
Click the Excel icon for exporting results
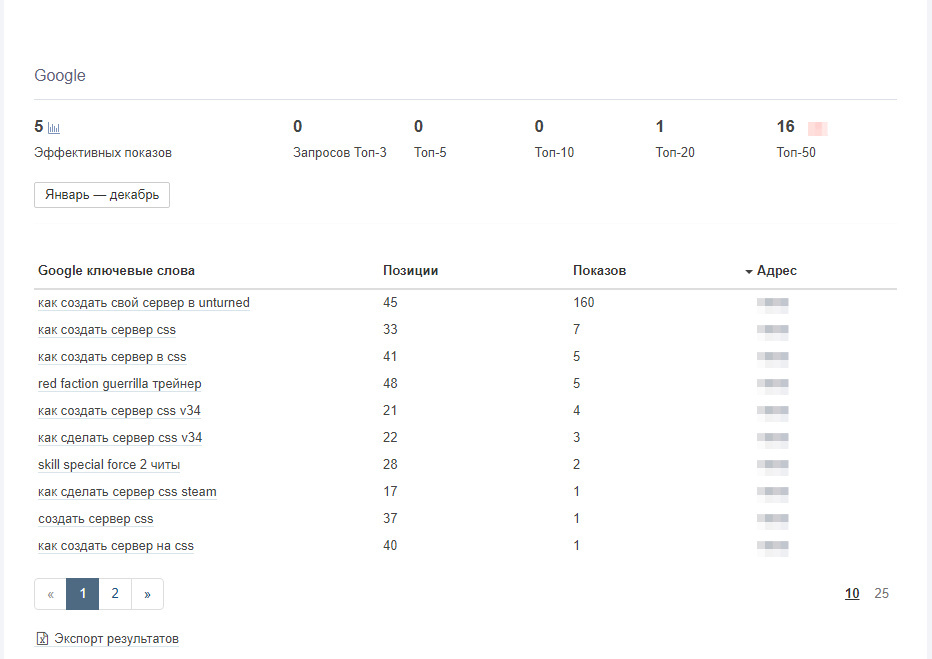pyautogui.click(x=42, y=639)
